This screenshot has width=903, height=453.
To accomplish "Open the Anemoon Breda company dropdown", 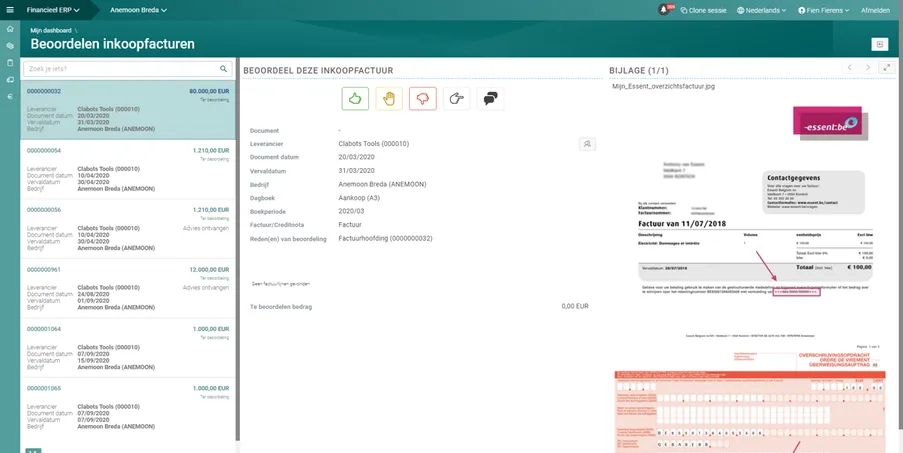I will coord(138,10).
